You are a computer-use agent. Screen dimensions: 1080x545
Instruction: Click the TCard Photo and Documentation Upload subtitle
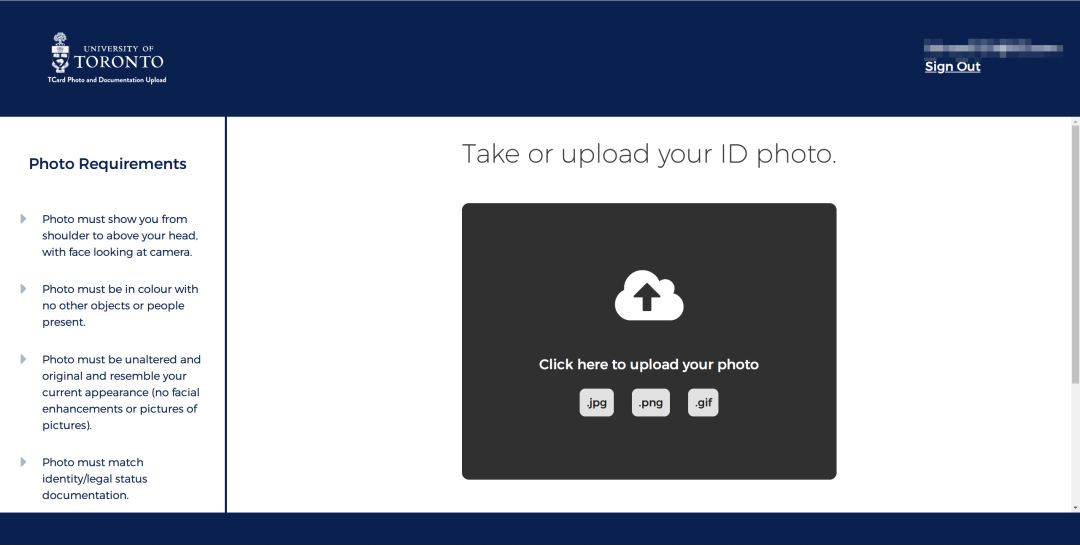(107, 80)
